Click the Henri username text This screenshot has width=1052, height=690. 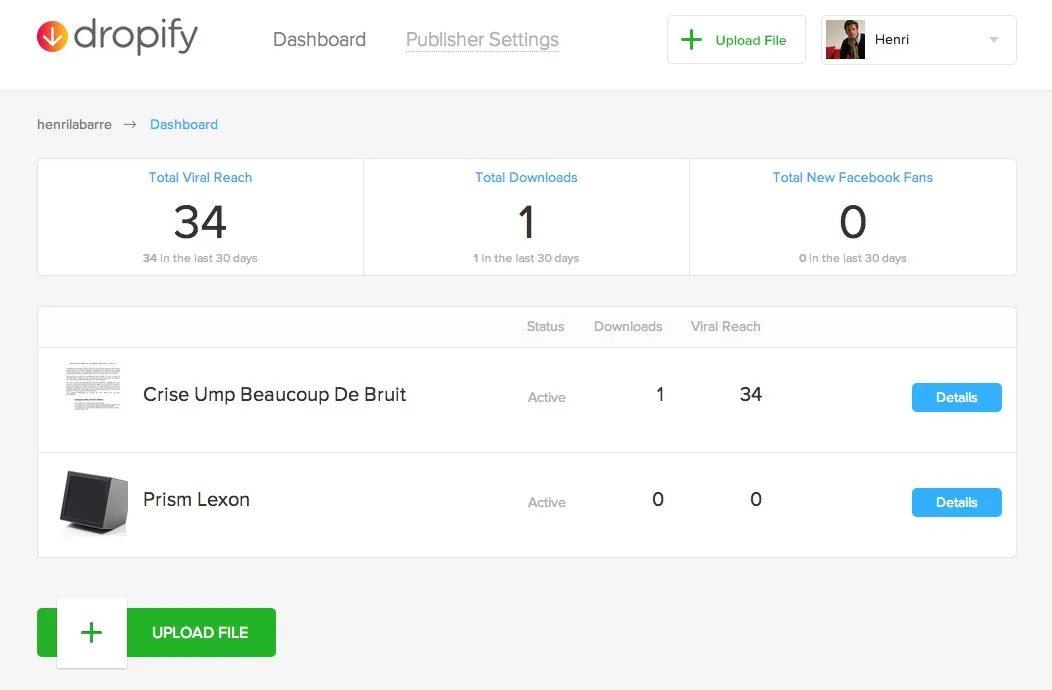pyautogui.click(x=892, y=40)
